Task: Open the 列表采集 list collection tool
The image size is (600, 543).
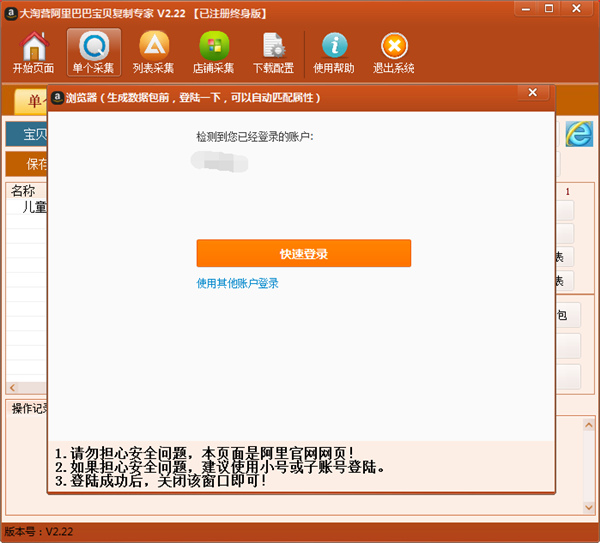Action: click(153, 52)
